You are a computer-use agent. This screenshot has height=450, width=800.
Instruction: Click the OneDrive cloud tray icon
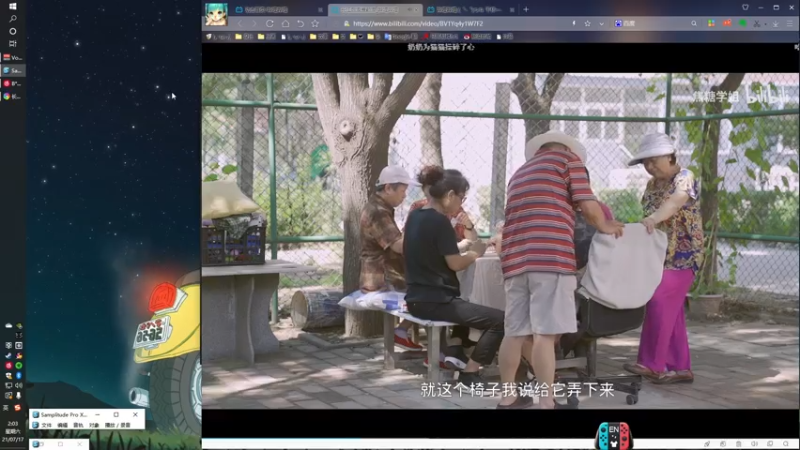tap(8, 326)
